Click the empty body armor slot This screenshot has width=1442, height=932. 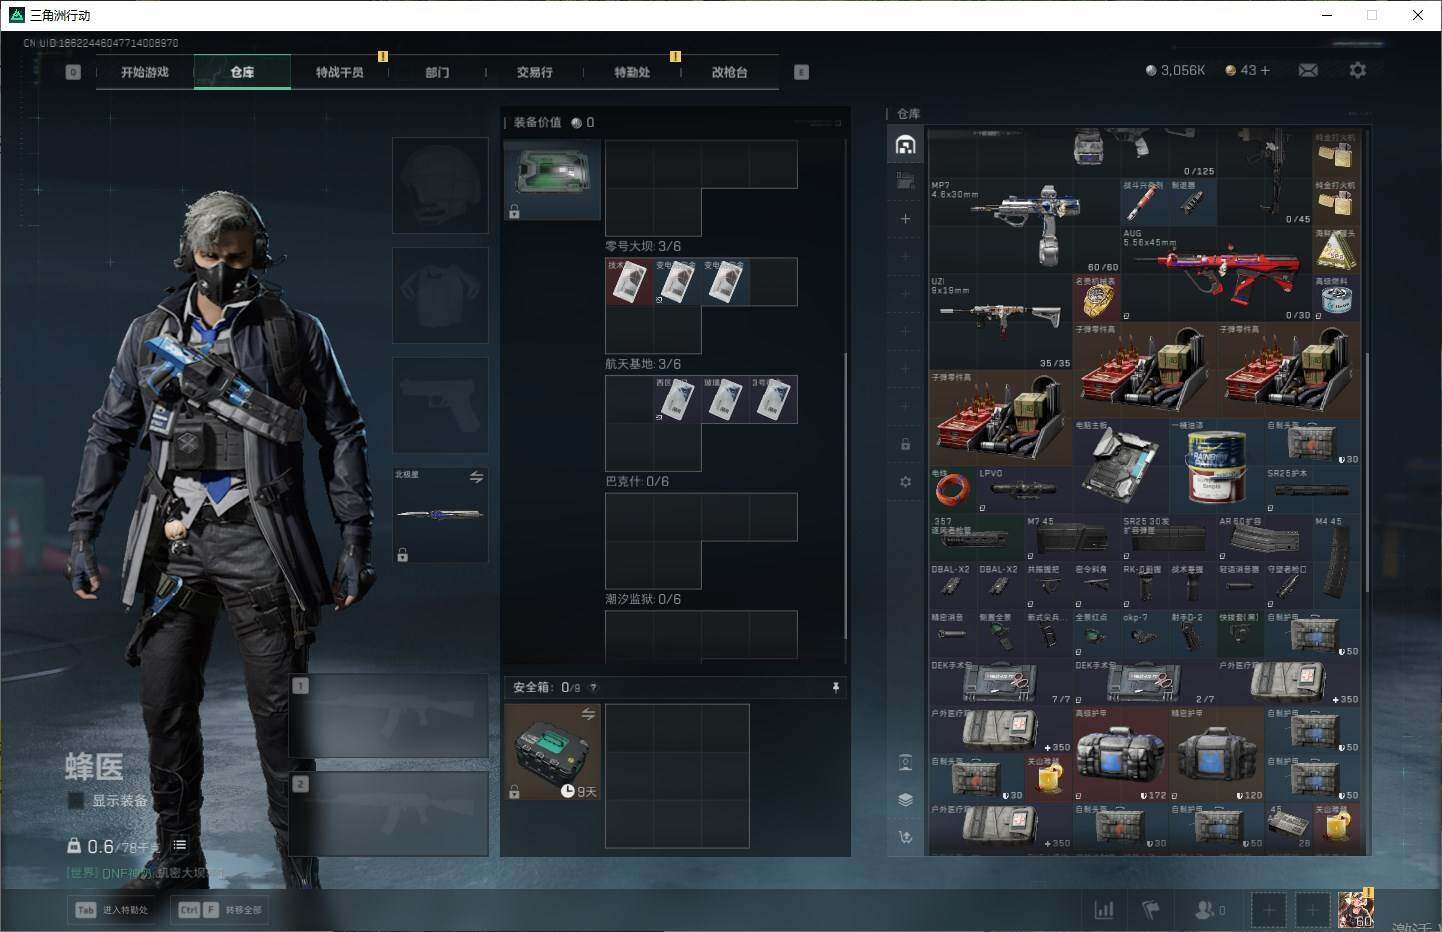[440, 296]
